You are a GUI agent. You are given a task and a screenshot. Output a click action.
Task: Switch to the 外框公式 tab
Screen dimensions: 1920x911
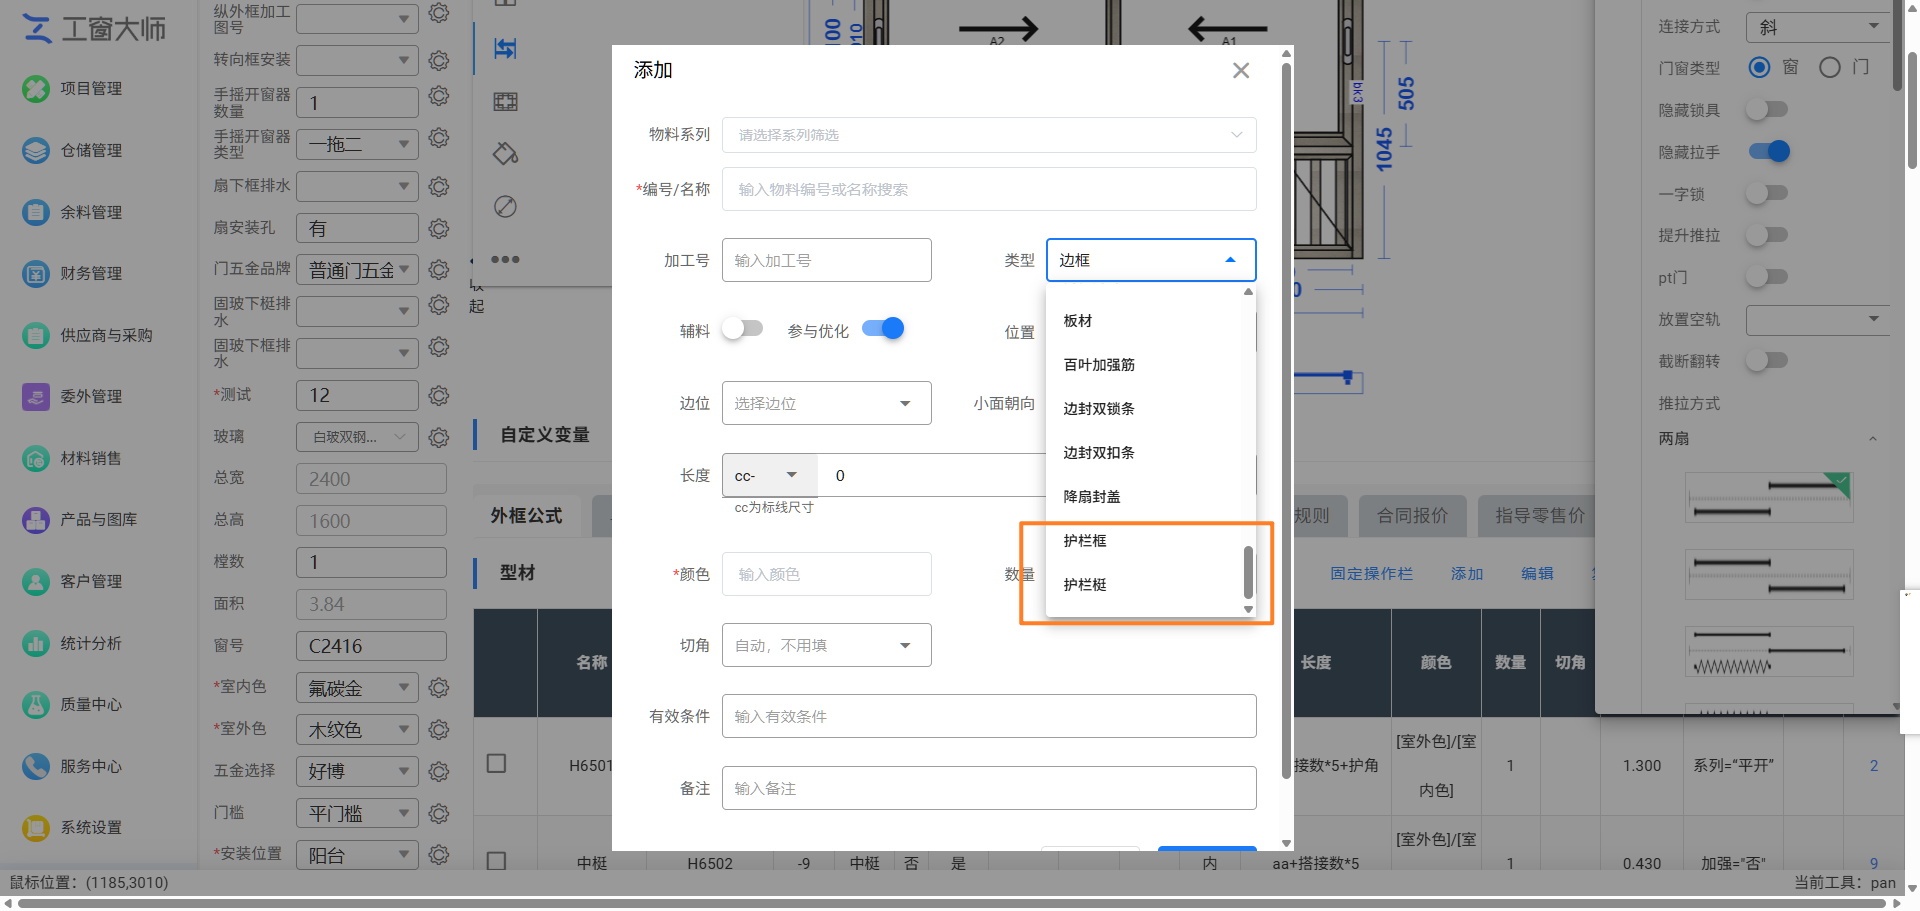coord(527,516)
